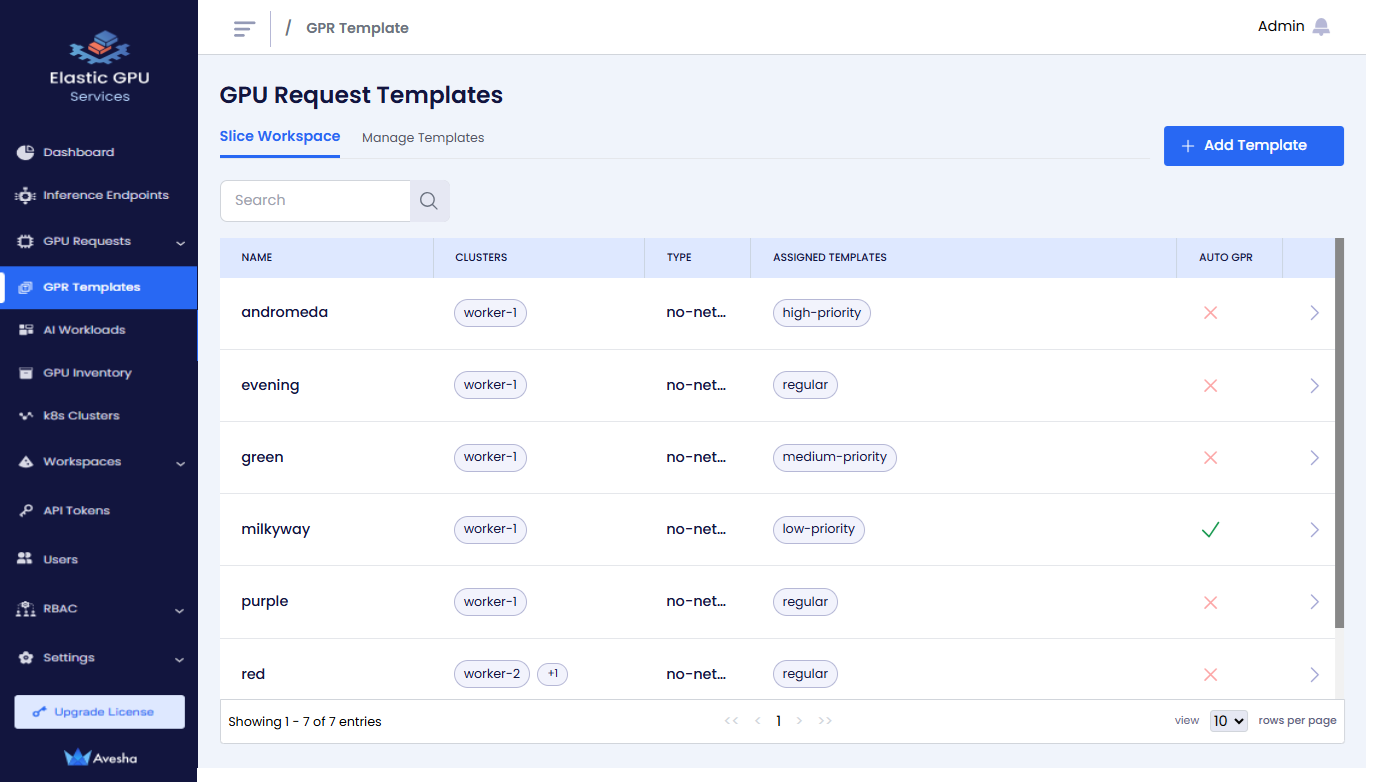
Task: Click the search magnifier icon
Action: click(x=429, y=201)
